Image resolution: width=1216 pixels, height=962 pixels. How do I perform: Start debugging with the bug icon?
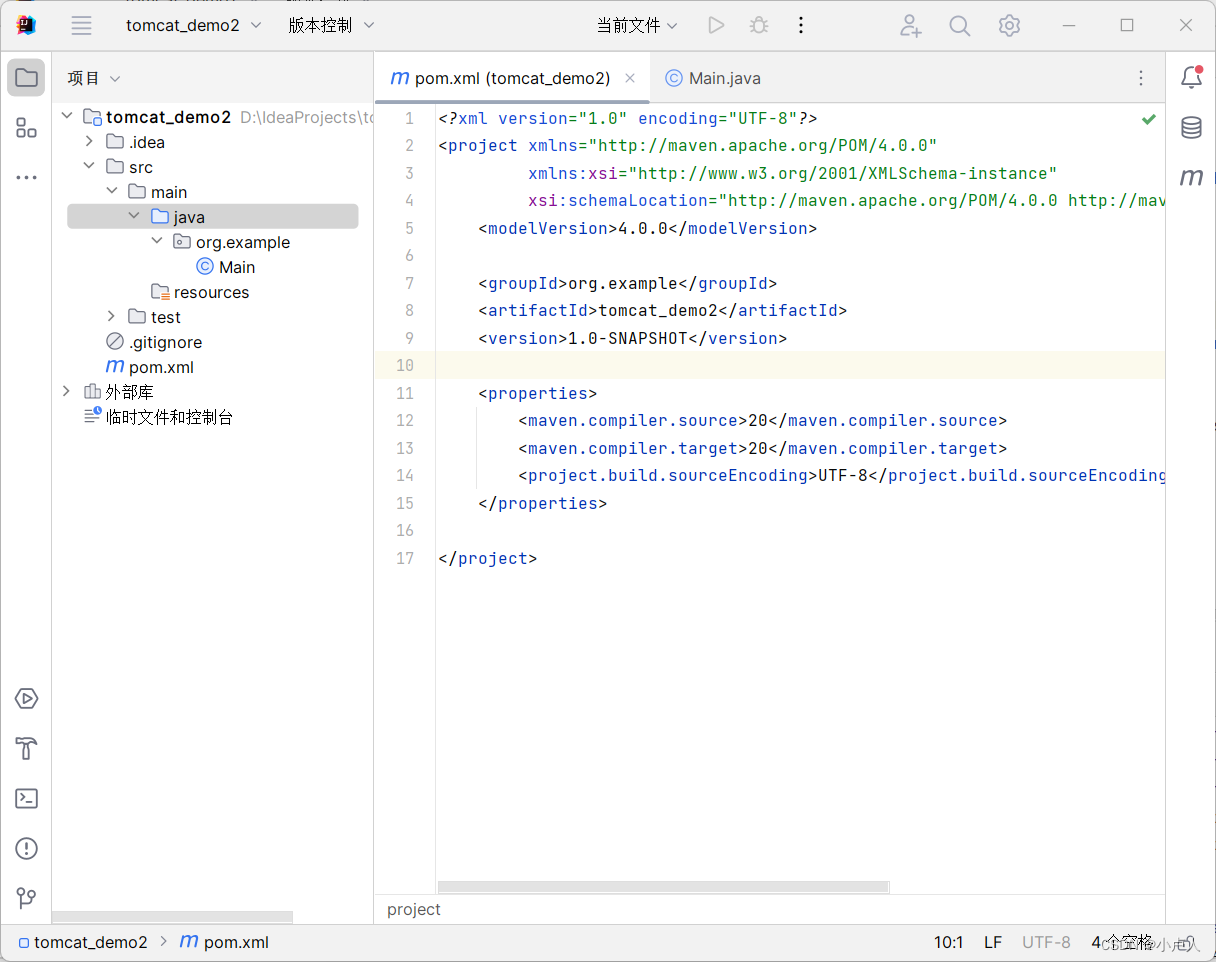758,25
